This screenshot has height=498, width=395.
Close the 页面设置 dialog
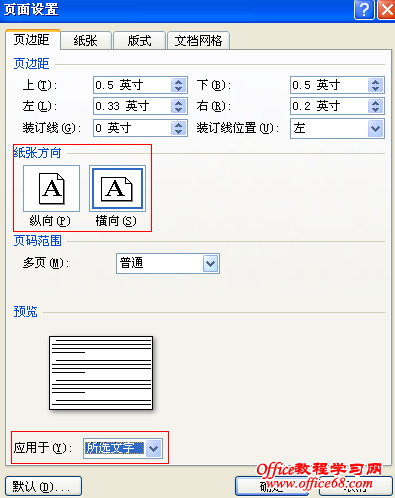pyautogui.click(x=387, y=10)
